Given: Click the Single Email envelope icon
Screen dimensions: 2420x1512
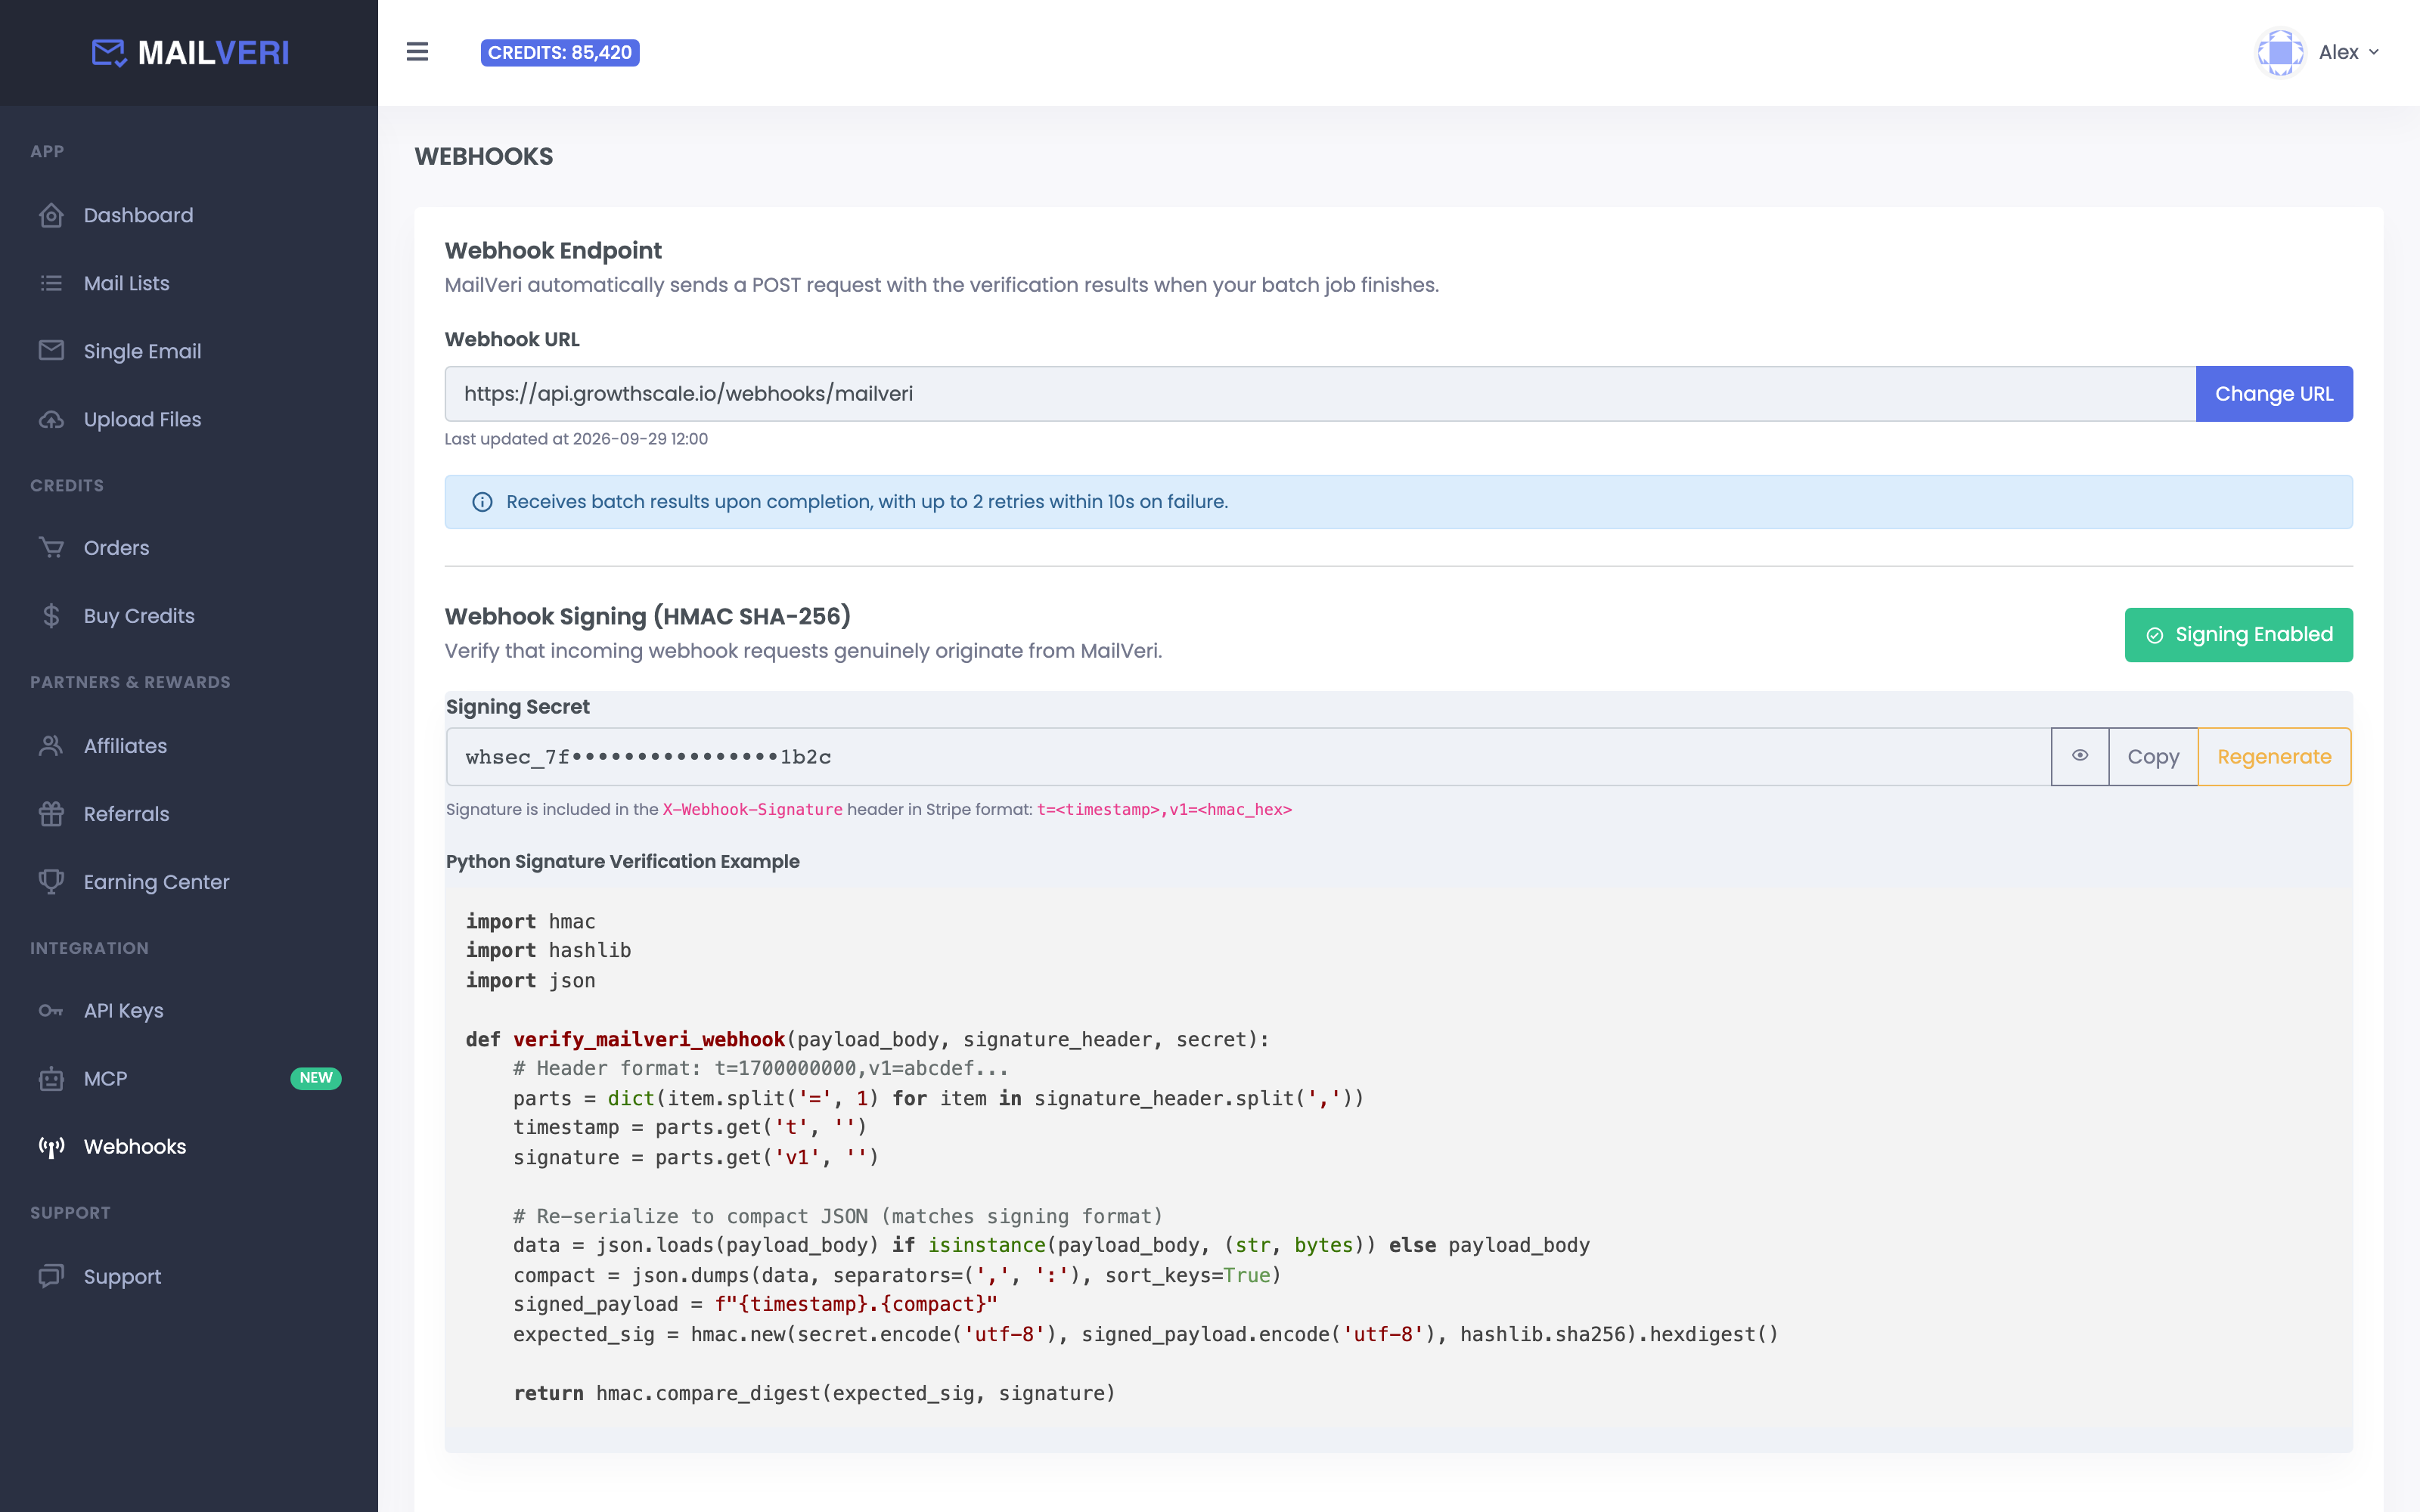Looking at the screenshot, I should click(x=51, y=351).
